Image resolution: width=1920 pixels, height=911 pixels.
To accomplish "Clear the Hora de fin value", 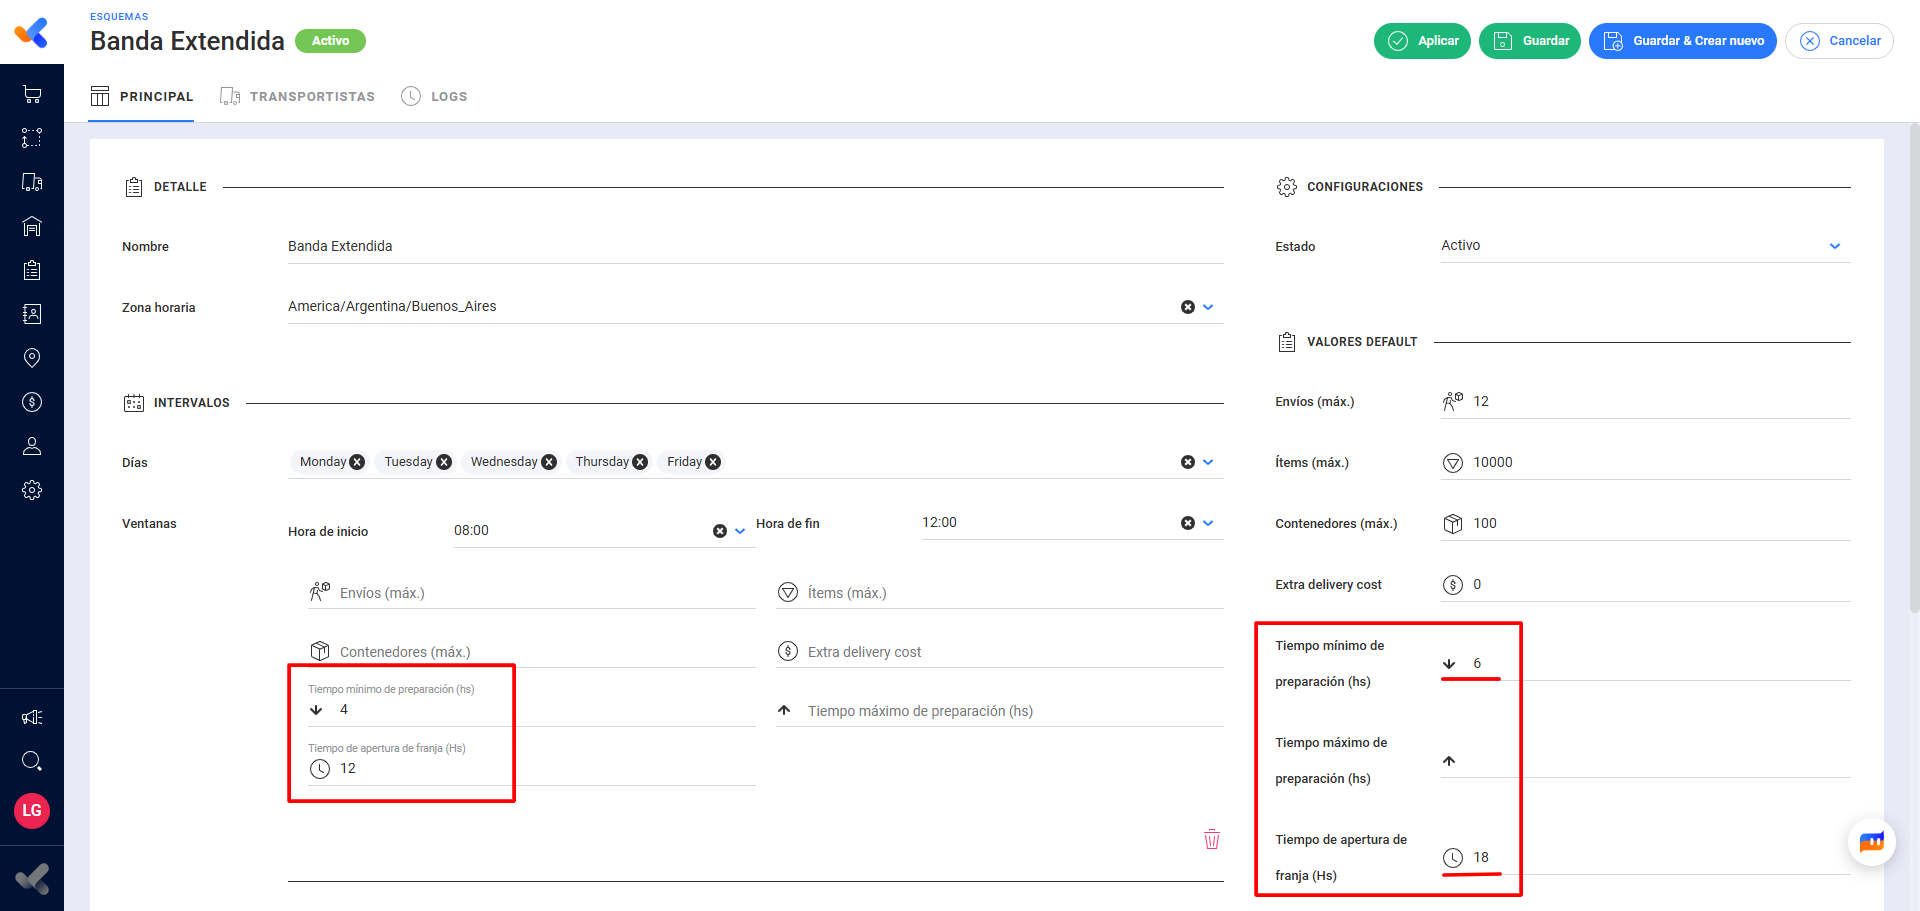I will tap(1188, 523).
